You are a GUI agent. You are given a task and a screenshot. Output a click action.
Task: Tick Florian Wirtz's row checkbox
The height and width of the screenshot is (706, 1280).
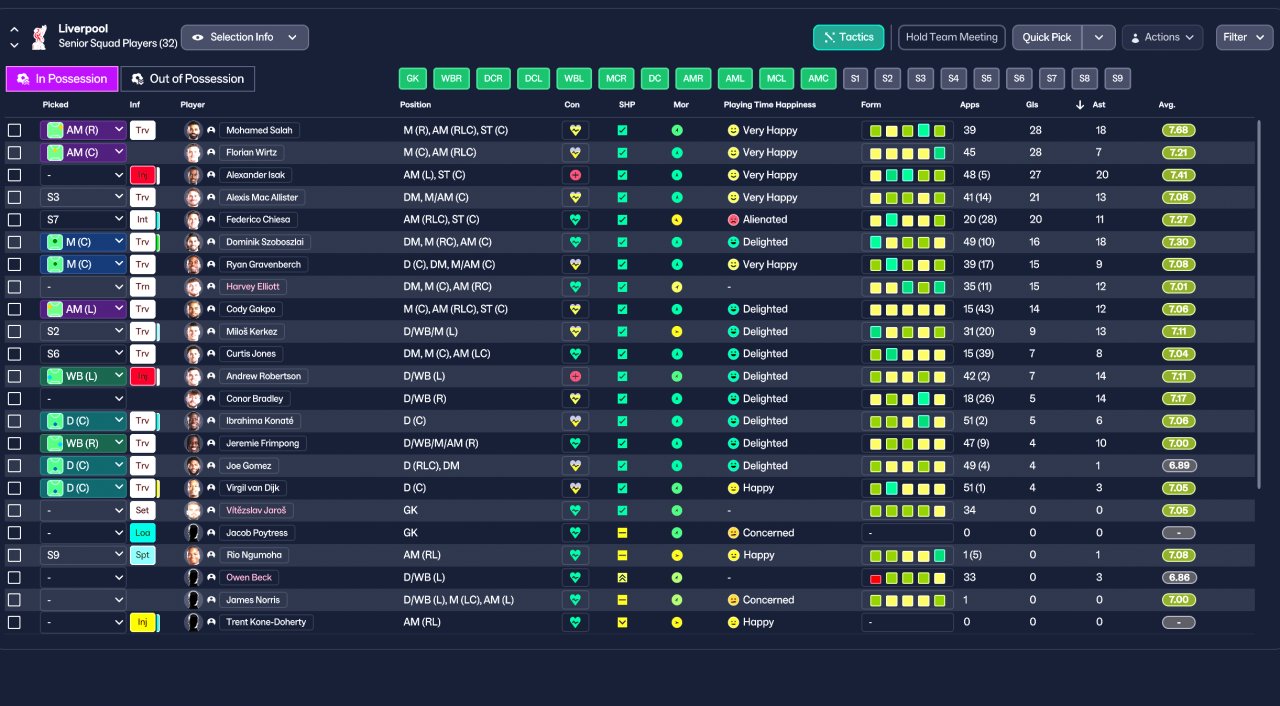point(14,153)
